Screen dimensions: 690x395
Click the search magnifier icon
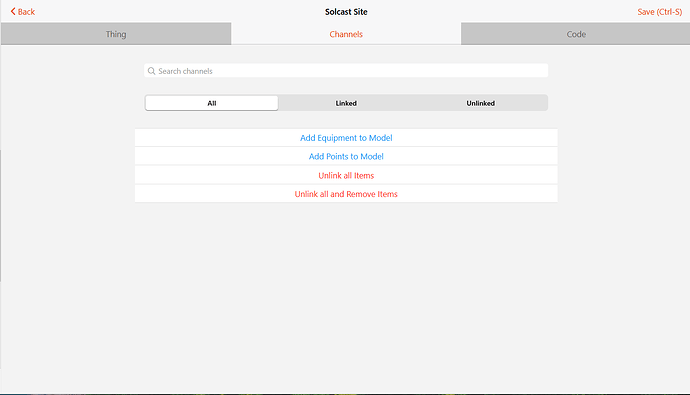coord(151,71)
